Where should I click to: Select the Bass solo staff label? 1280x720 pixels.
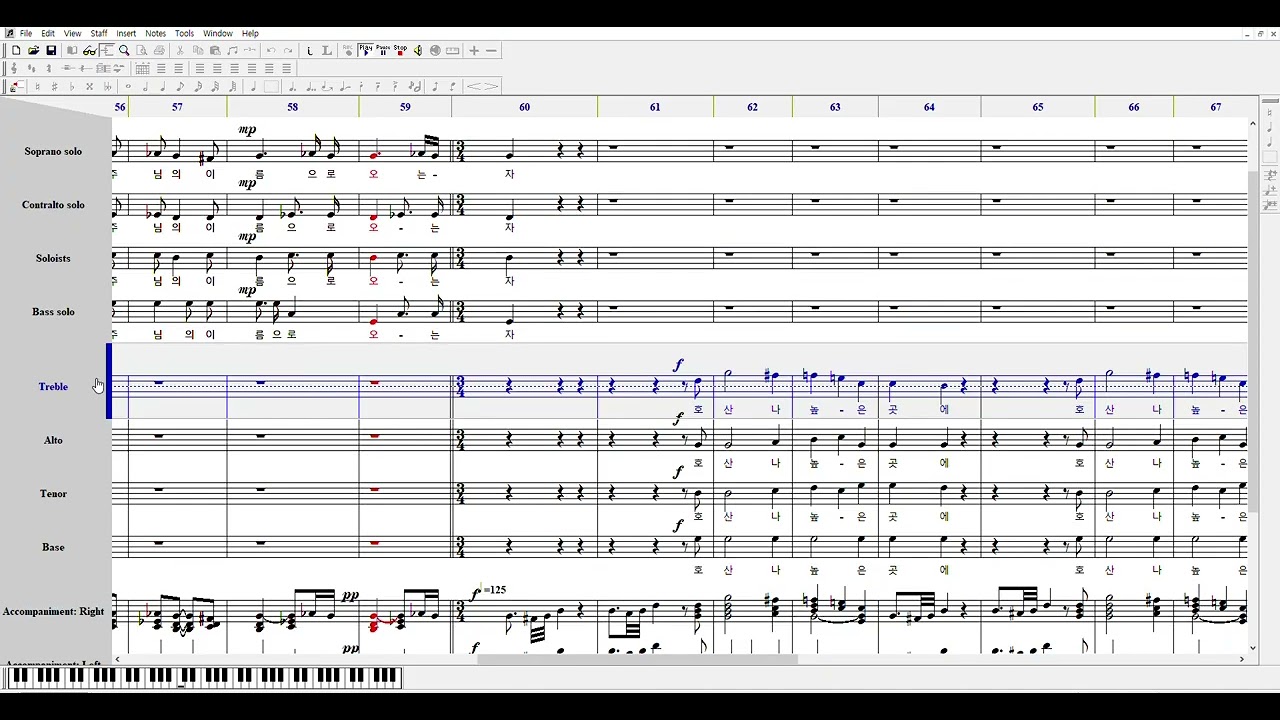click(x=53, y=312)
